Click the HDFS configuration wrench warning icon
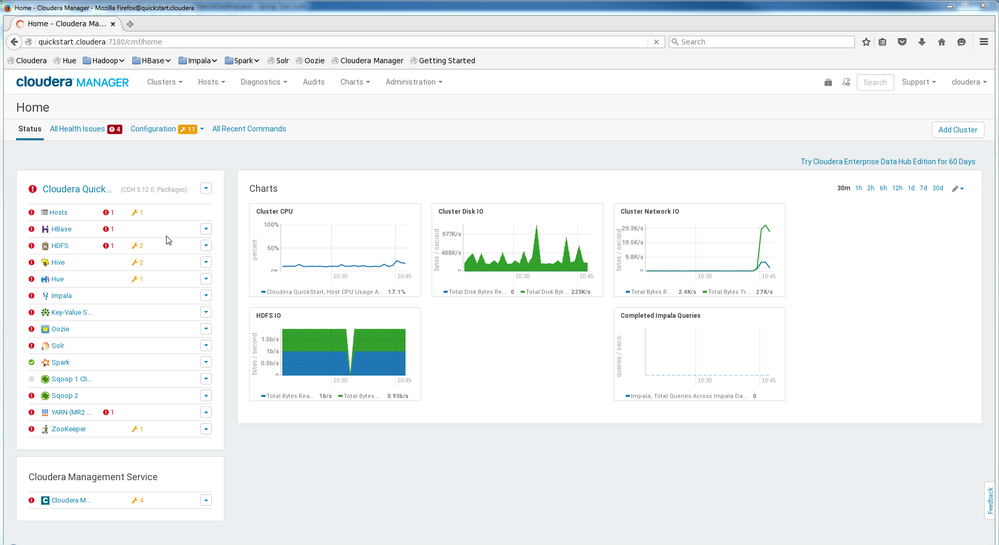Viewport: 999px width, 545px height. coord(134,246)
